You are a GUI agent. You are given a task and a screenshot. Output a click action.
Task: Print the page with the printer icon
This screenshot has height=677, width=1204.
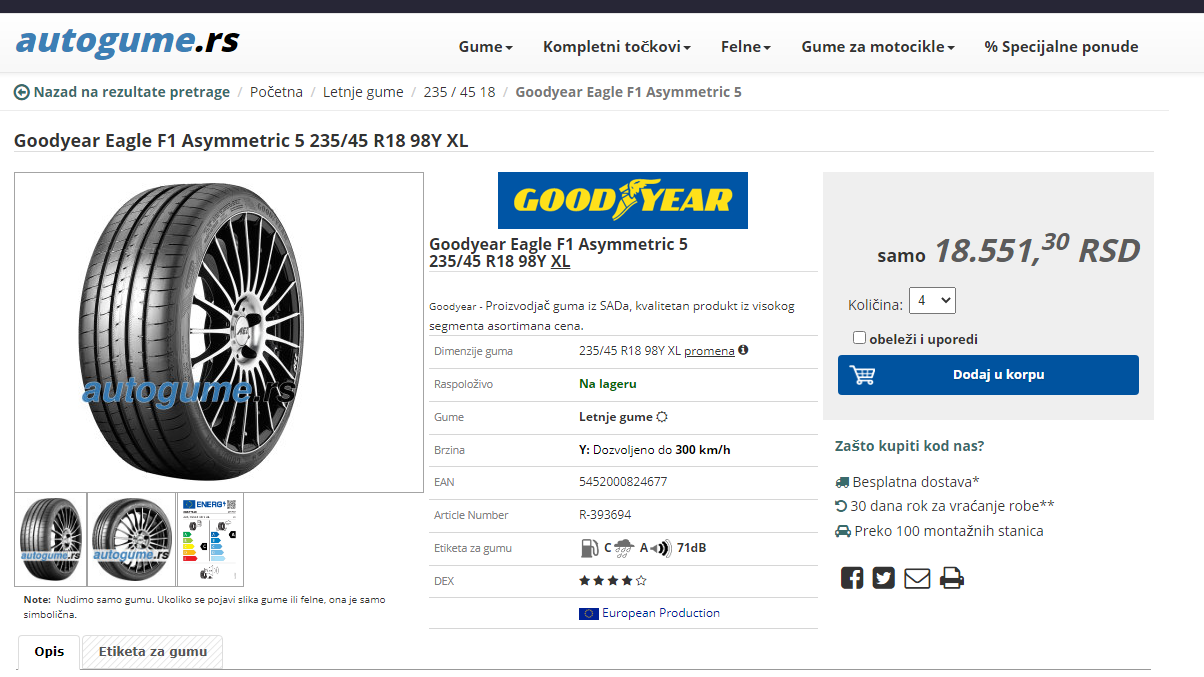(x=951, y=578)
